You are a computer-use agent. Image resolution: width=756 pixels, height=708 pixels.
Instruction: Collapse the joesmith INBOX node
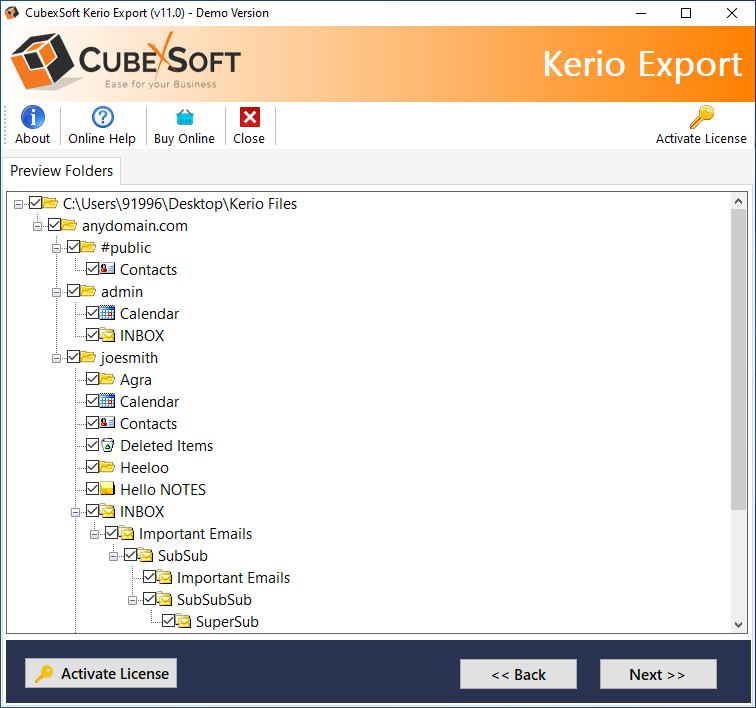[75, 512]
